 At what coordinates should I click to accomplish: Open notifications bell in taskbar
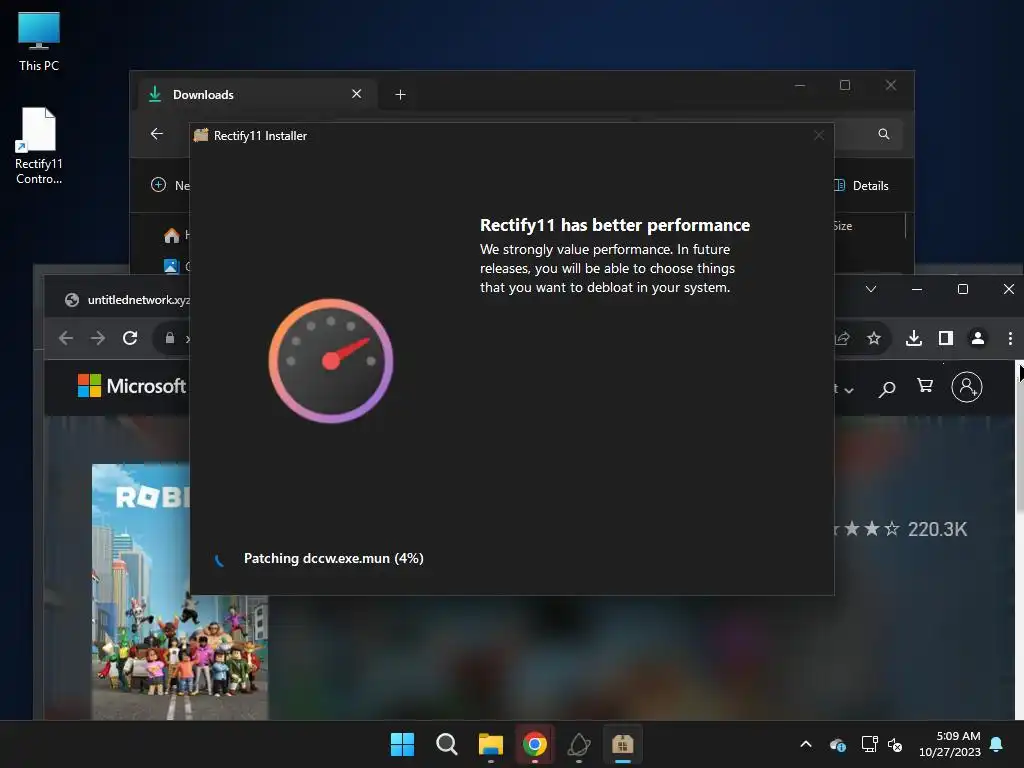(997, 744)
